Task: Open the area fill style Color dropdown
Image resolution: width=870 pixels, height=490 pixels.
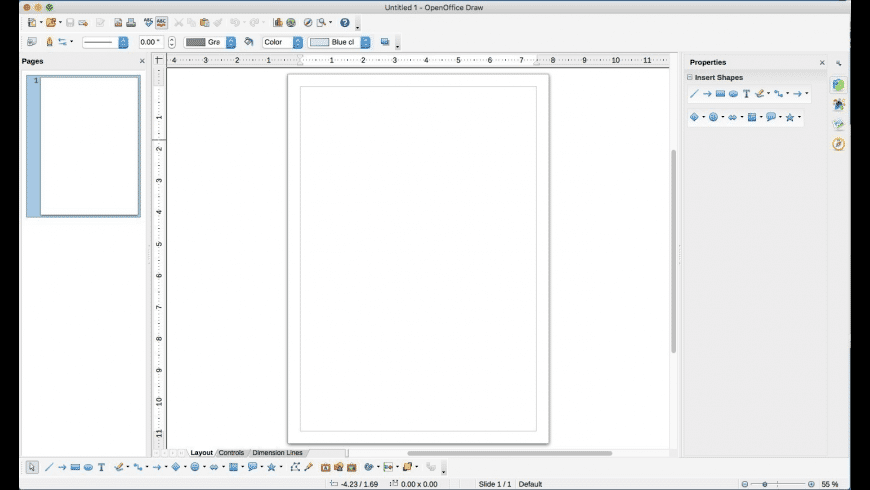Action: 283,42
